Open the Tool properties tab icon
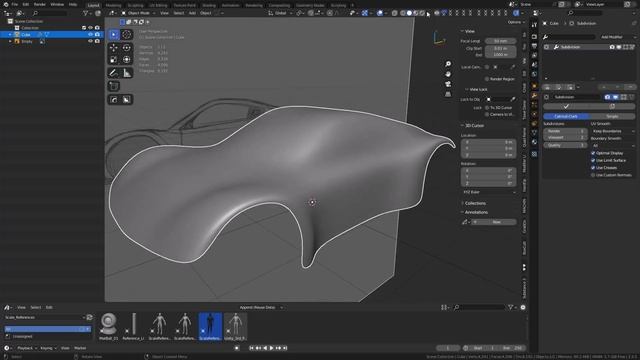Screen dimensions: 640x360 click(x=534, y=25)
